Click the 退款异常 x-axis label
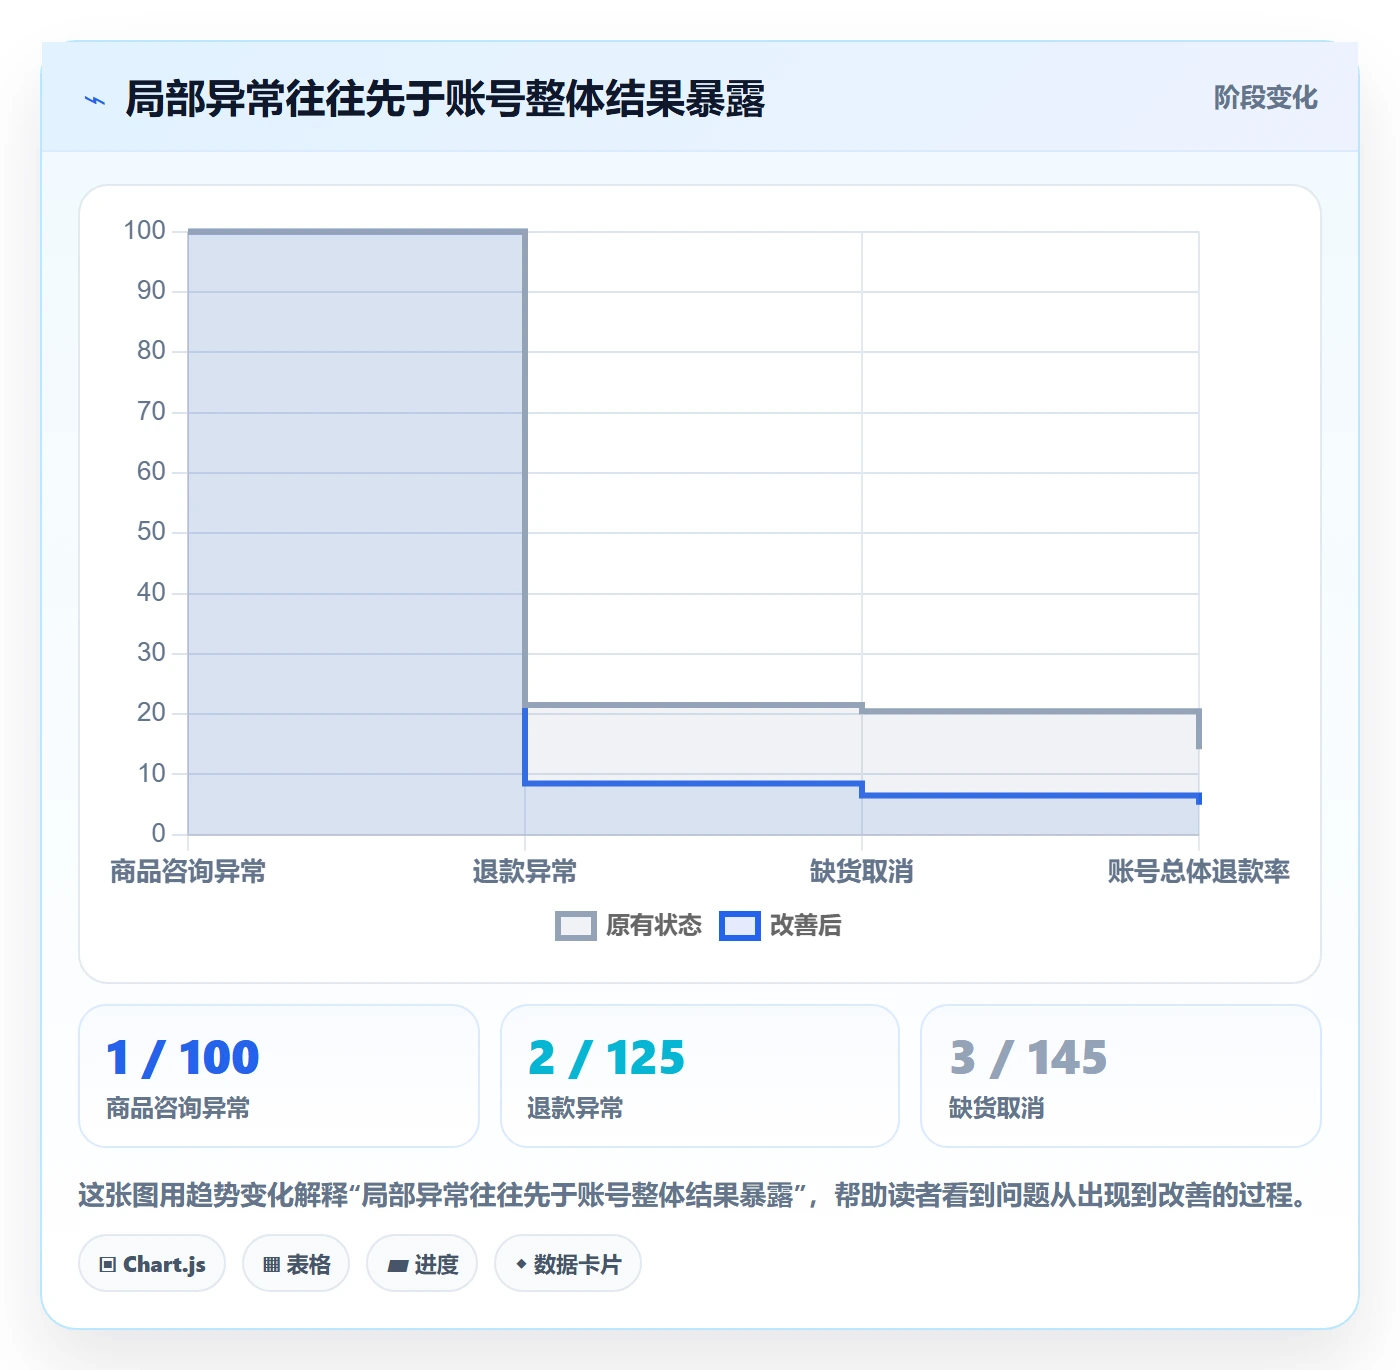This screenshot has width=1400, height=1370. click(525, 872)
